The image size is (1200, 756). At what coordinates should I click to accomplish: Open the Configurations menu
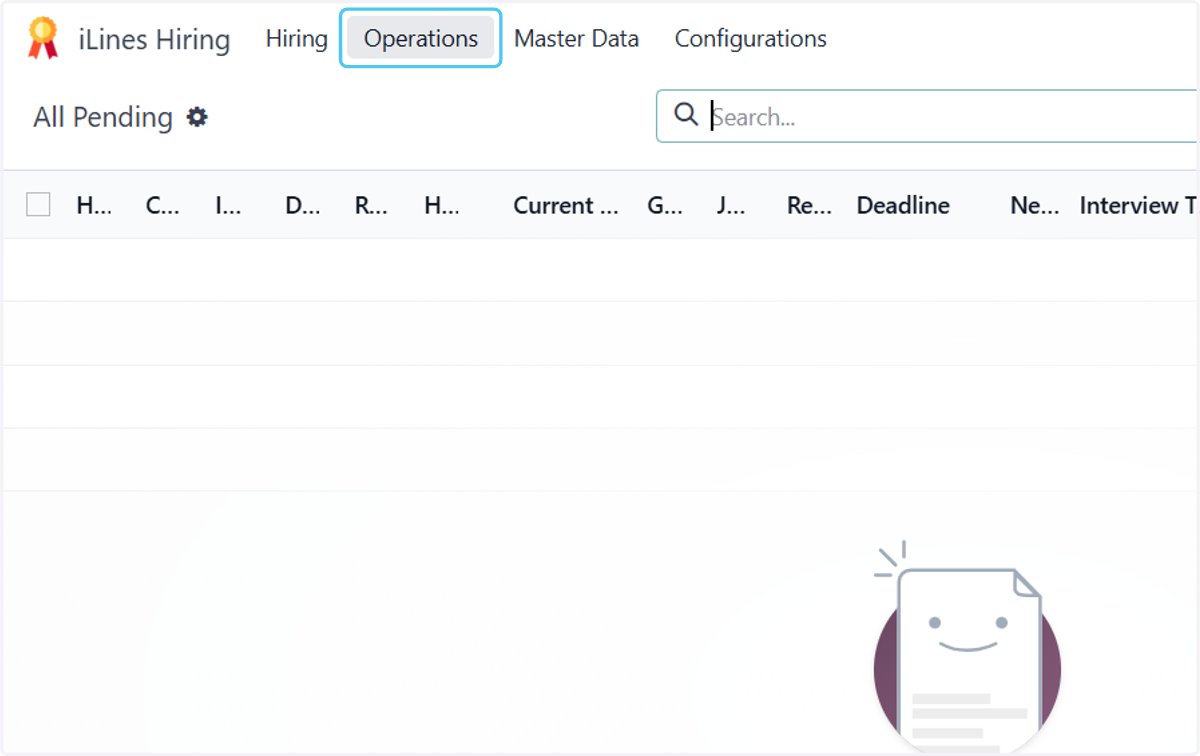tap(751, 39)
